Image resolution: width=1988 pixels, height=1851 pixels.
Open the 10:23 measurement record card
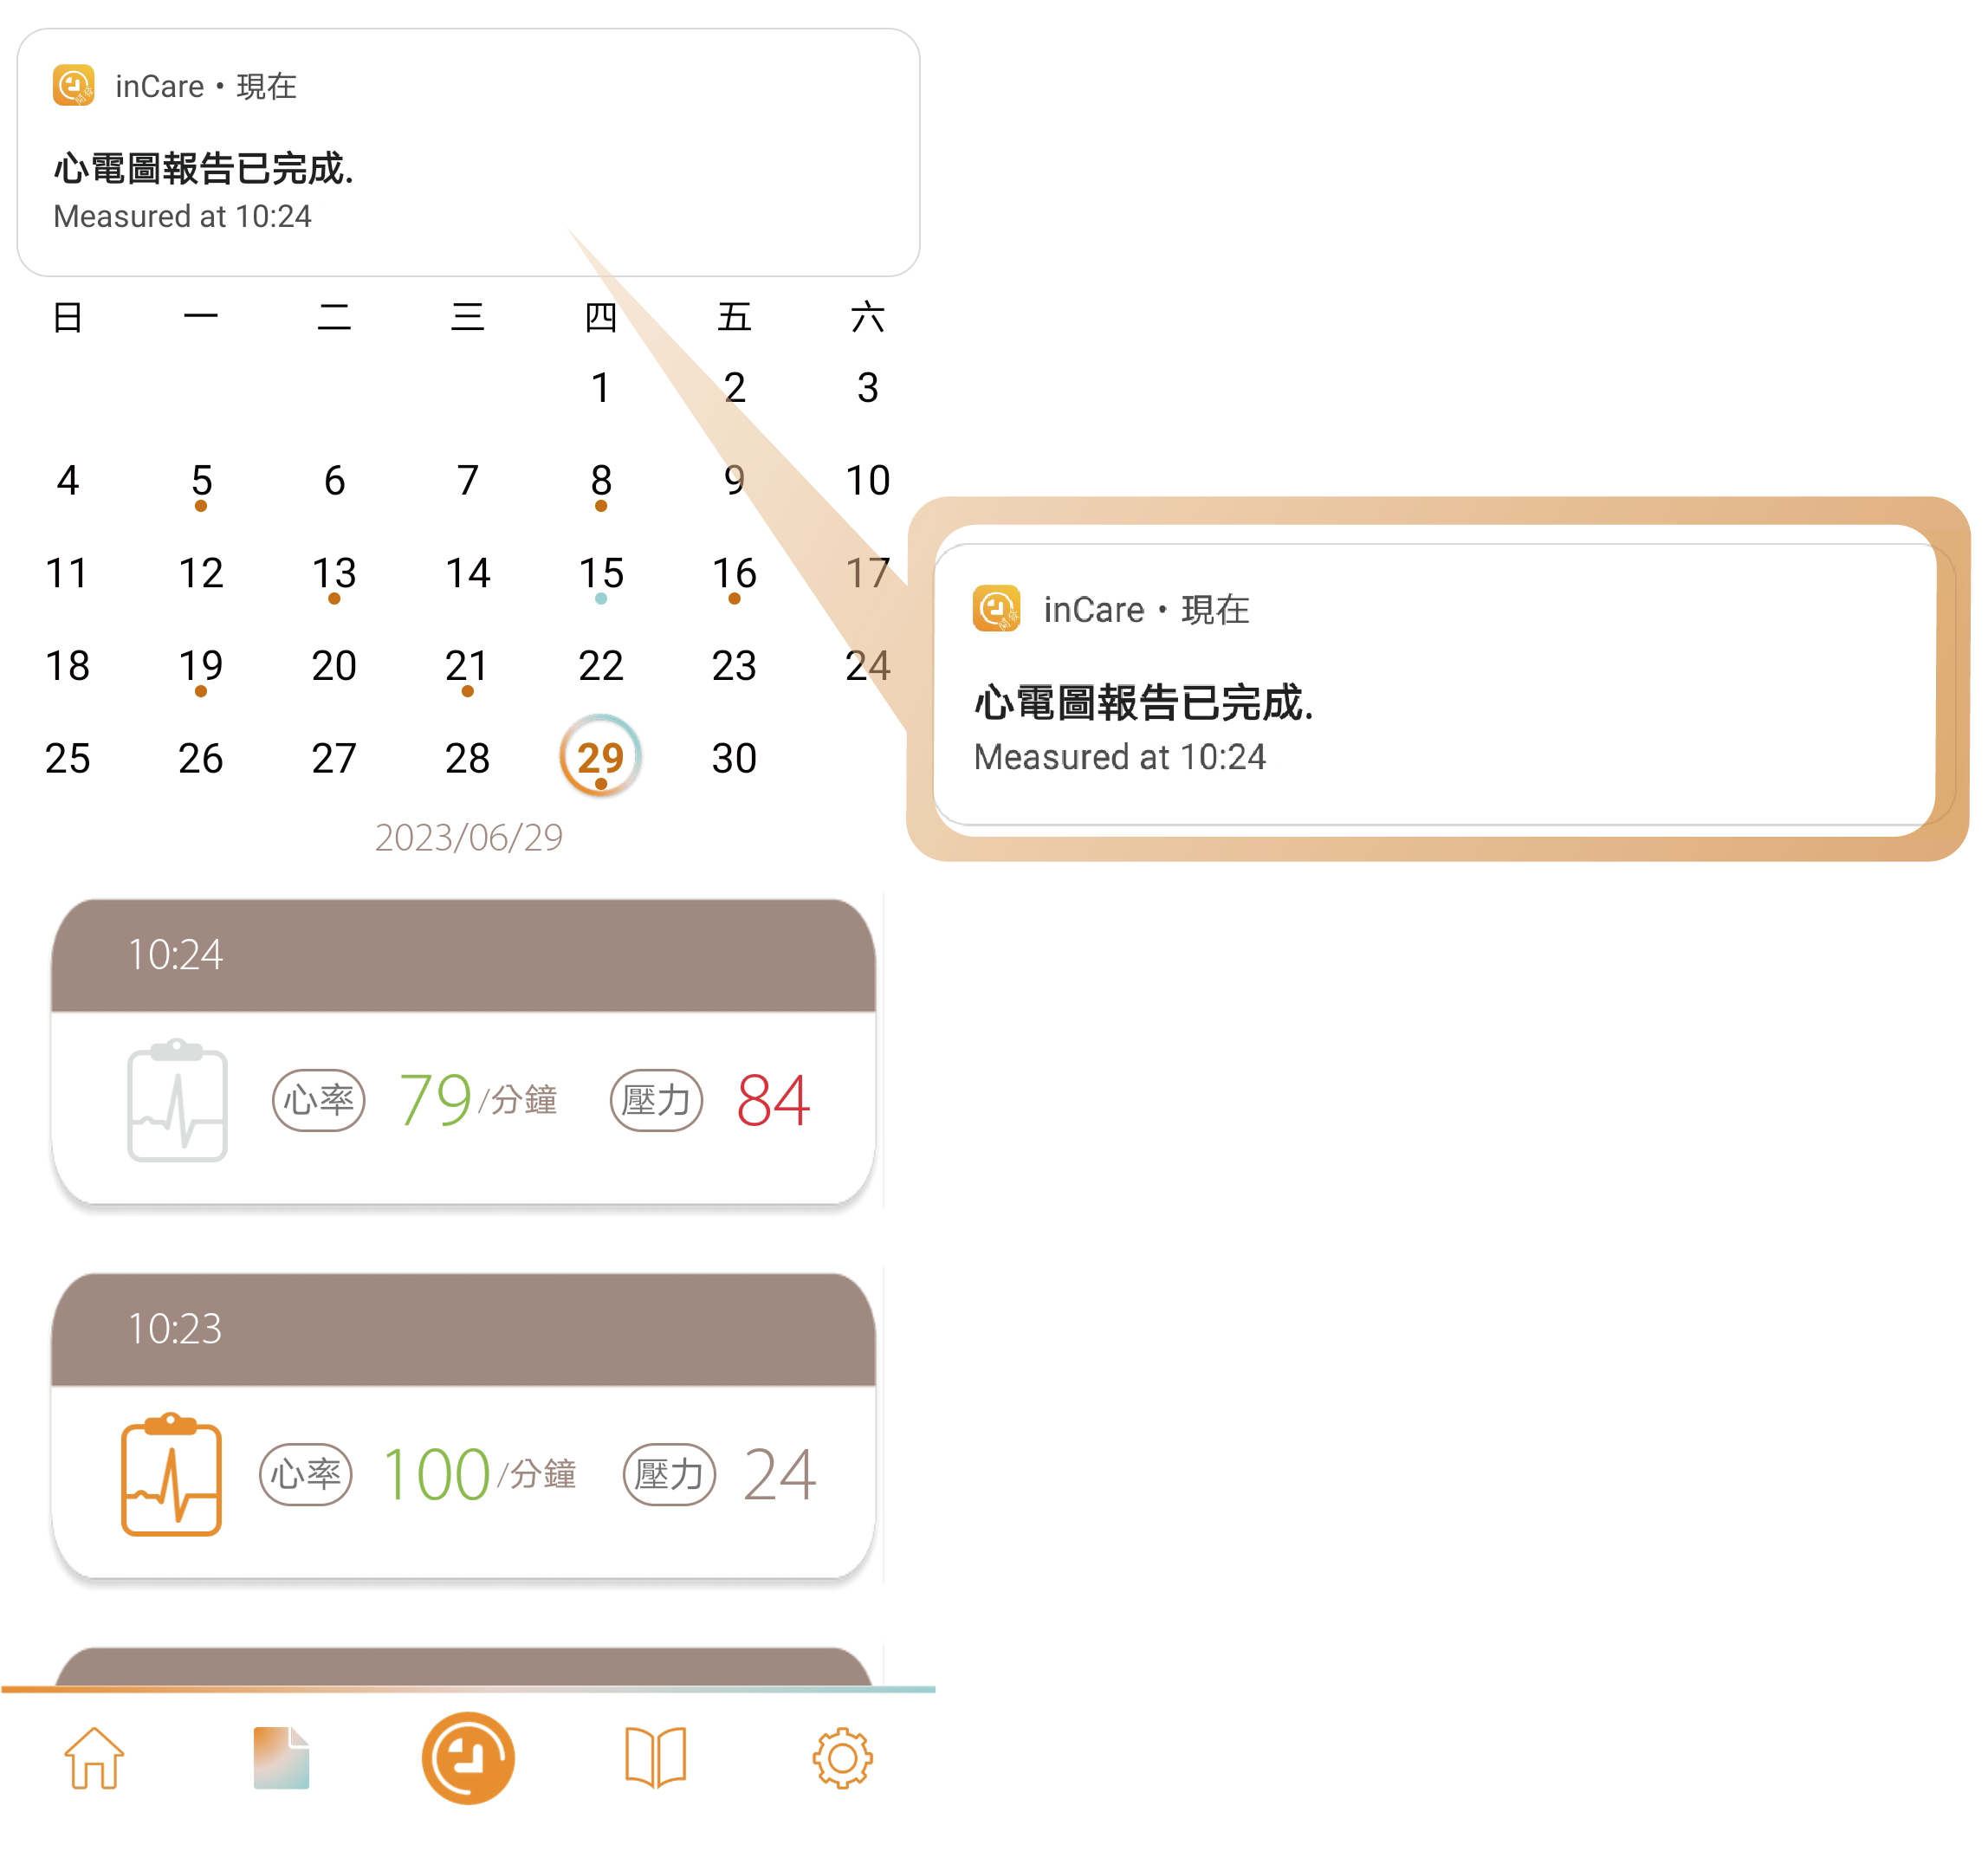point(463,1426)
